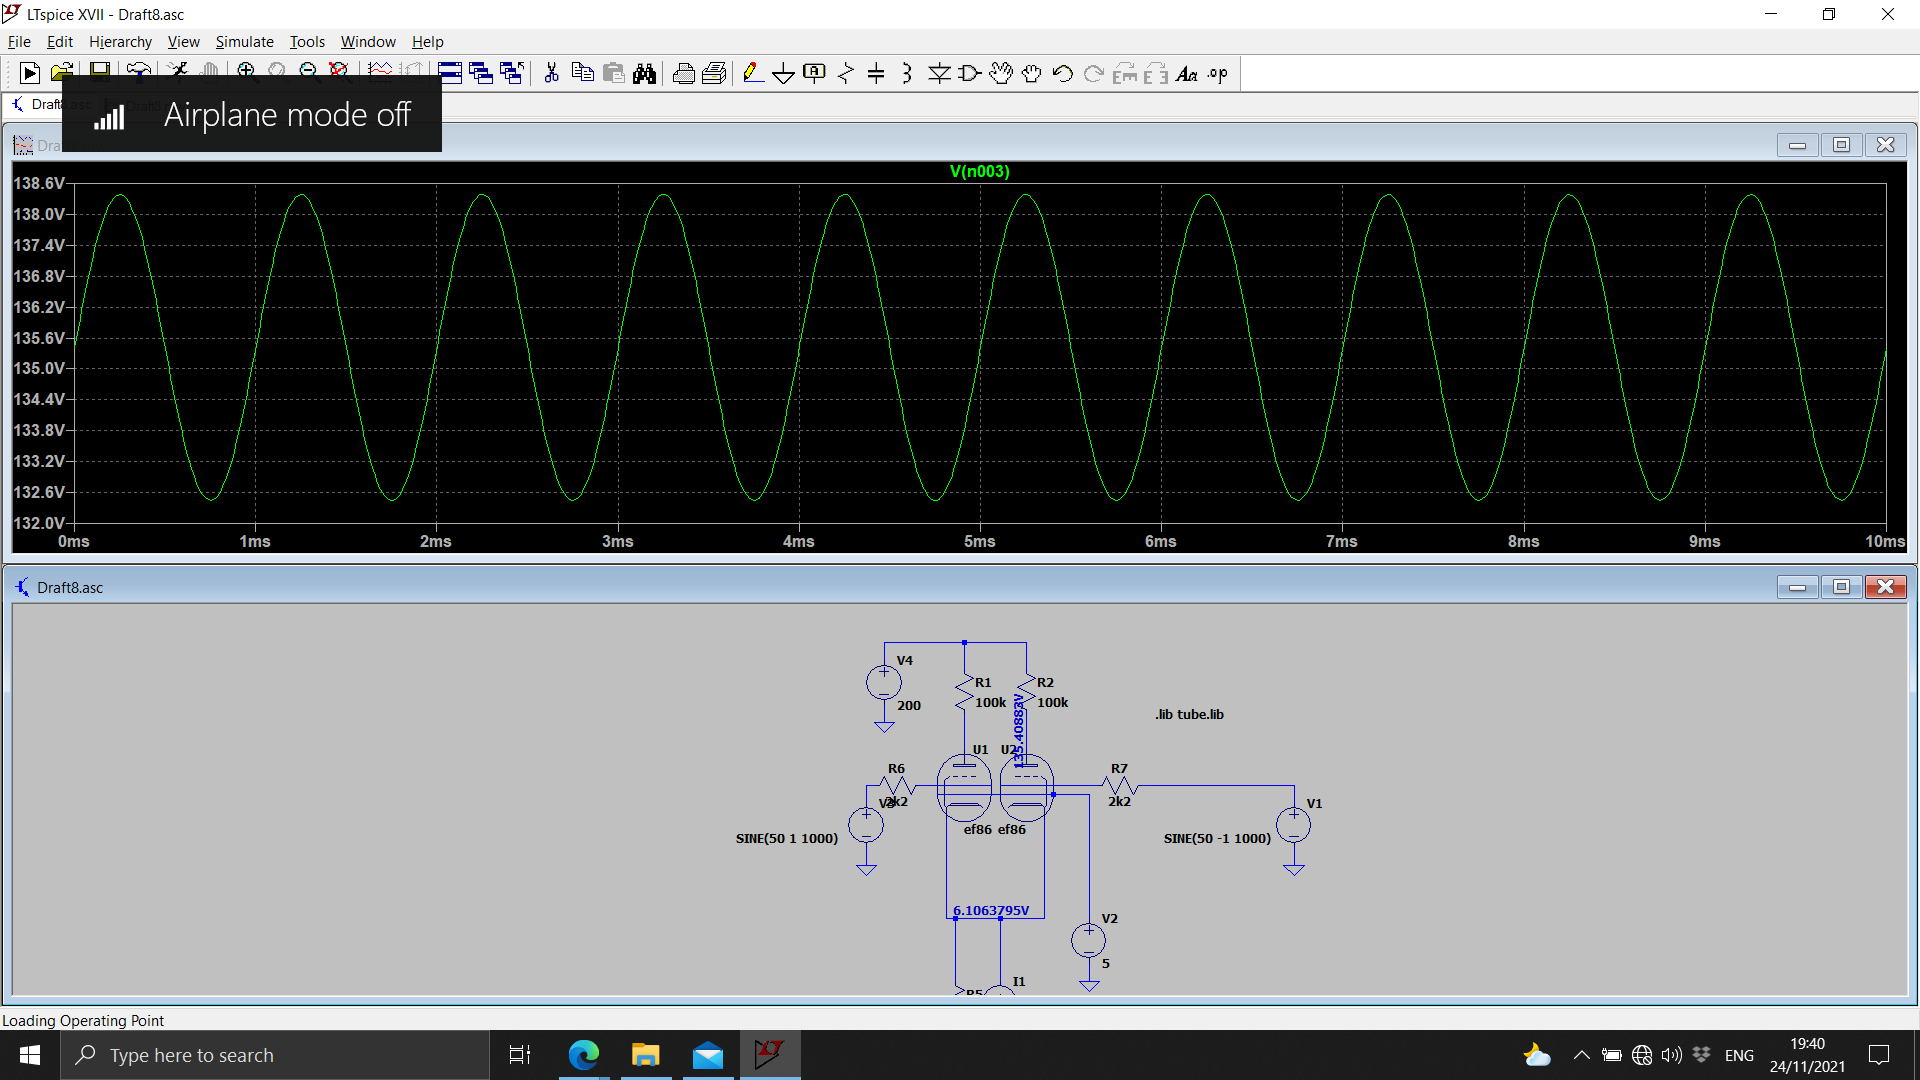The height and width of the screenshot is (1080, 1920).
Task: Open Find with the binoculars icon
Action: pos(645,73)
